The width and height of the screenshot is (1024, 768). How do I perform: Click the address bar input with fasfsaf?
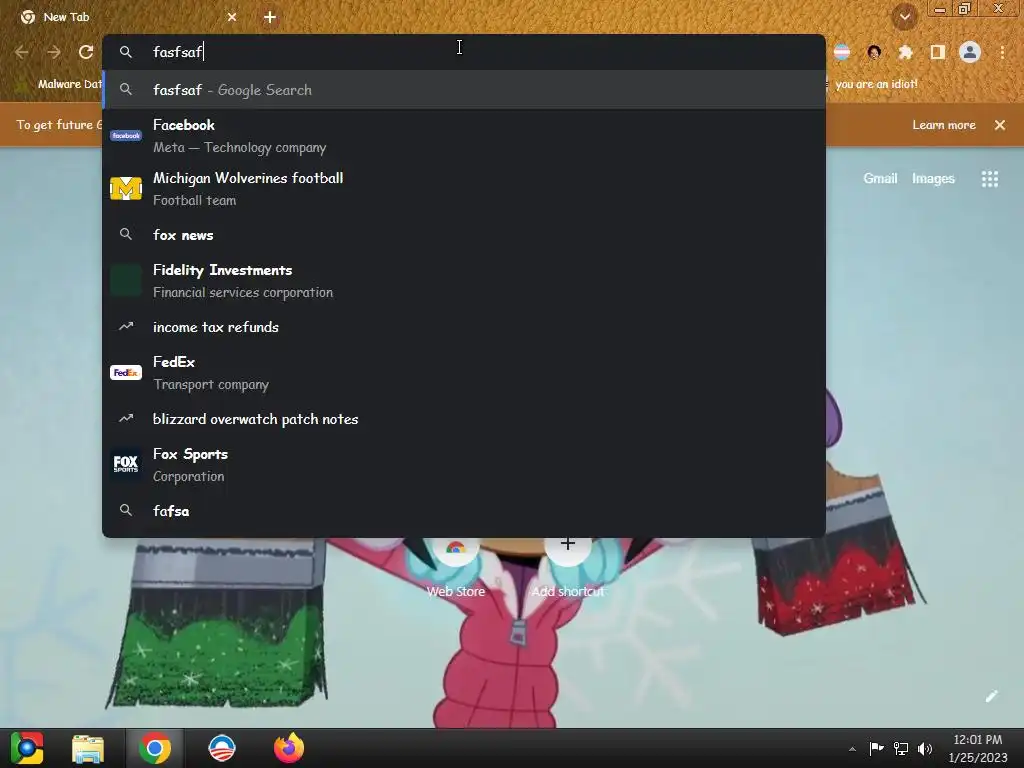(464, 52)
